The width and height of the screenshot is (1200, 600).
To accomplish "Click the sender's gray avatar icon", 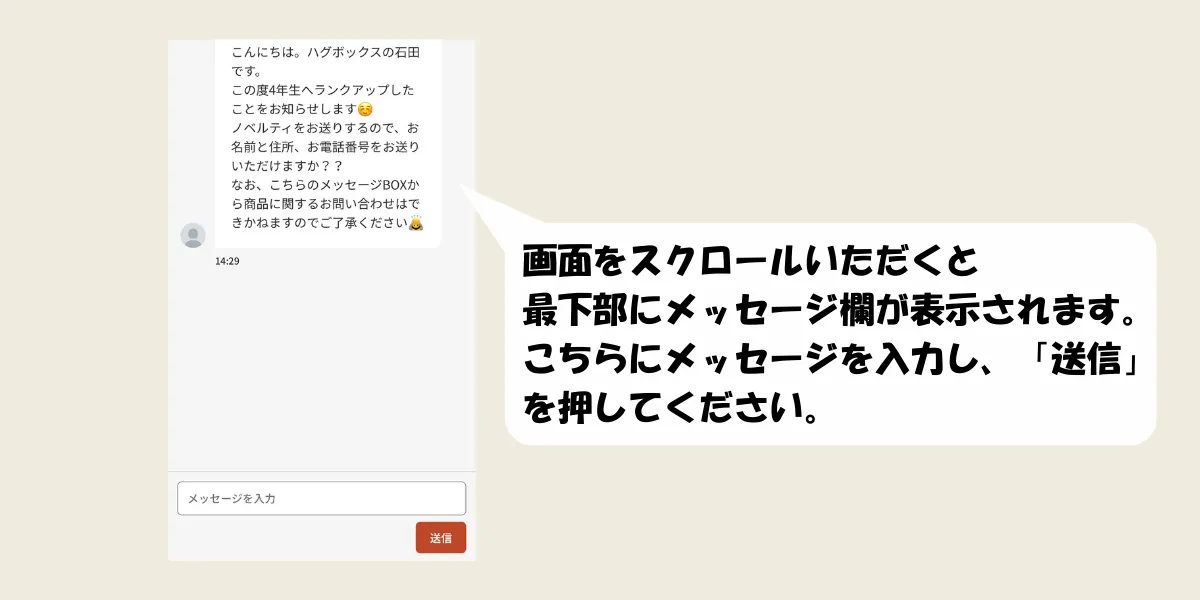I will pos(193,236).
